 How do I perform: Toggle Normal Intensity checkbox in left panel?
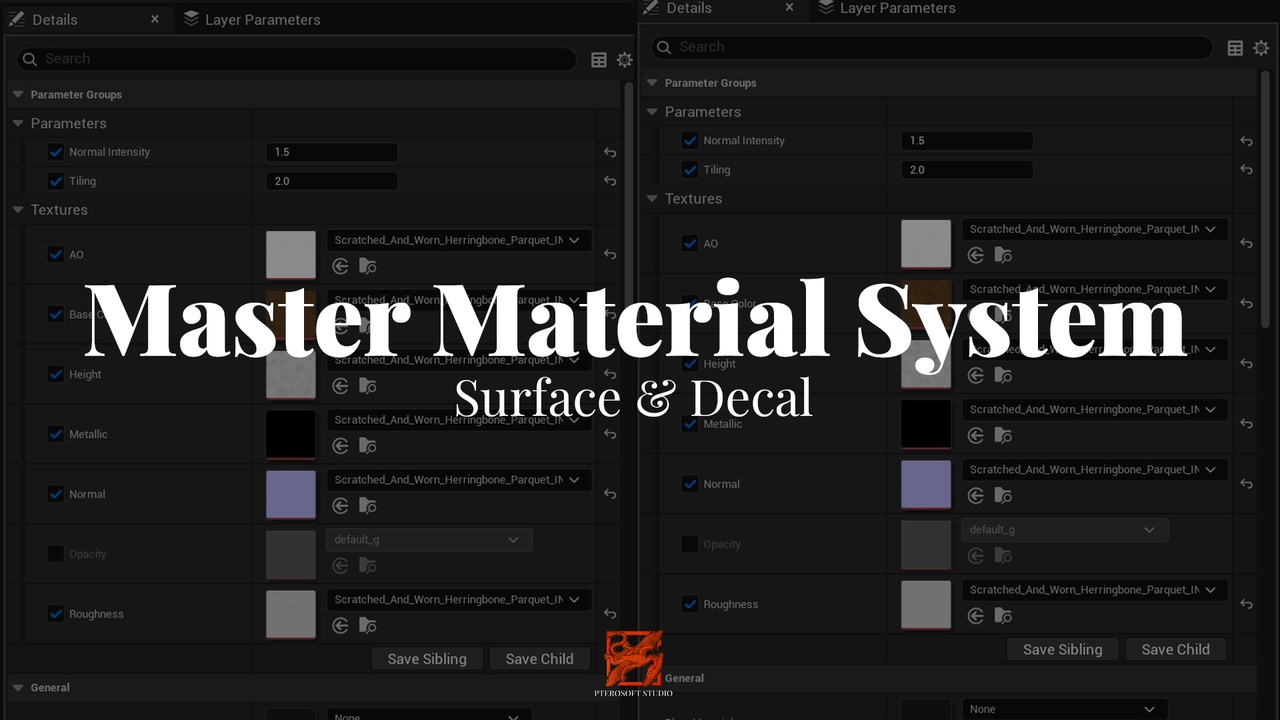(x=56, y=152)
